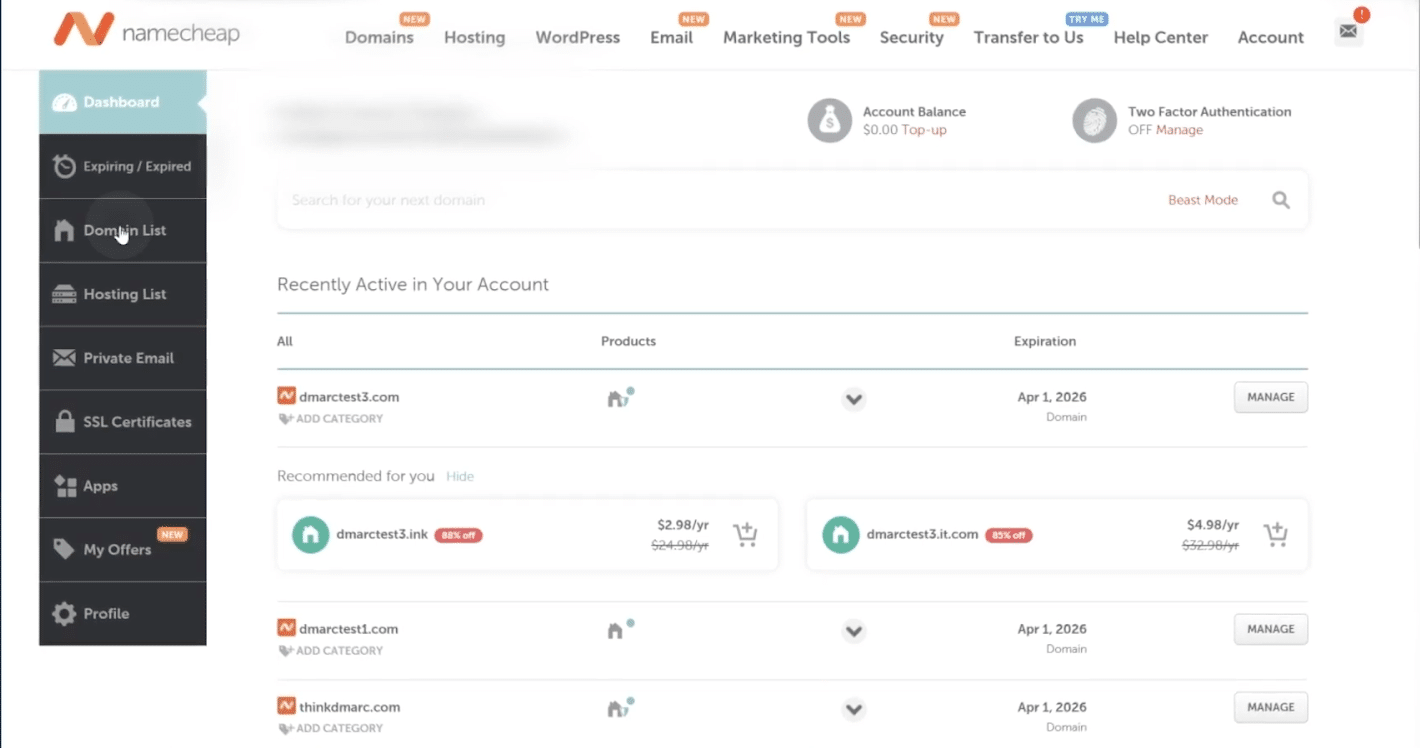Add dmarctest3.ink to cart
Viewport: 1420px width, 748px height.
click(x=745, y=535)
